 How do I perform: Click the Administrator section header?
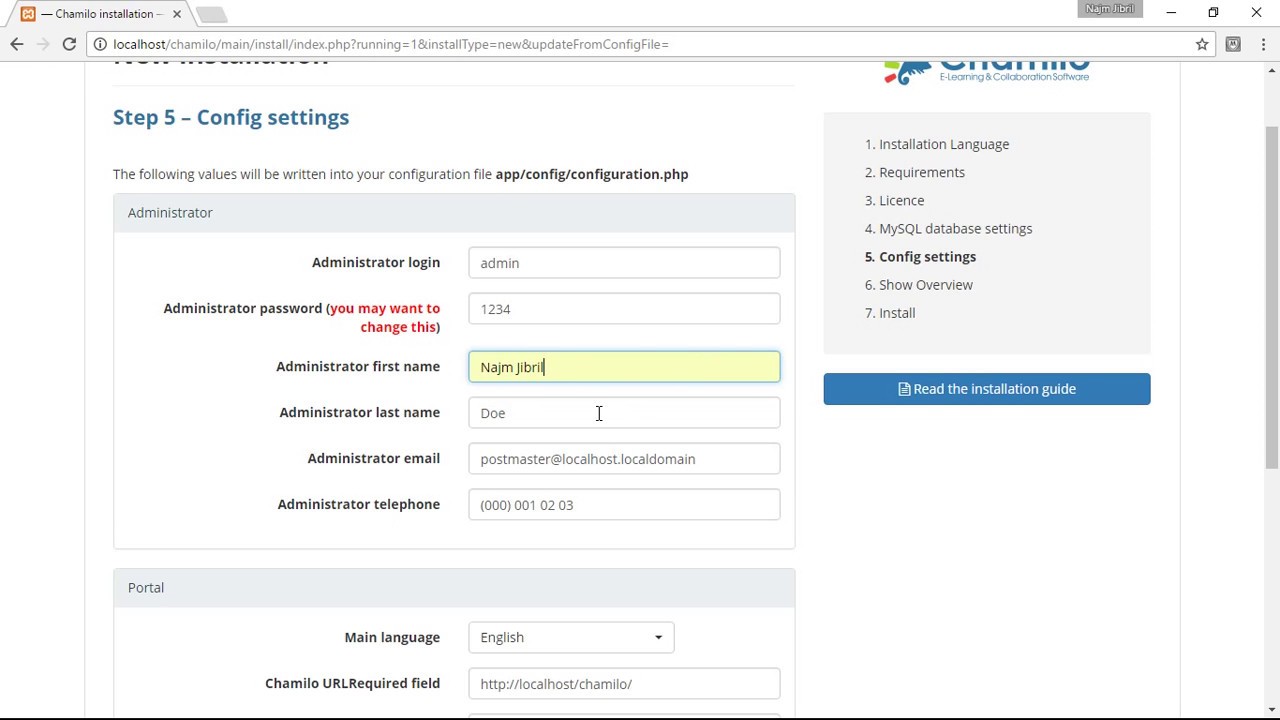tap(454, 213)
